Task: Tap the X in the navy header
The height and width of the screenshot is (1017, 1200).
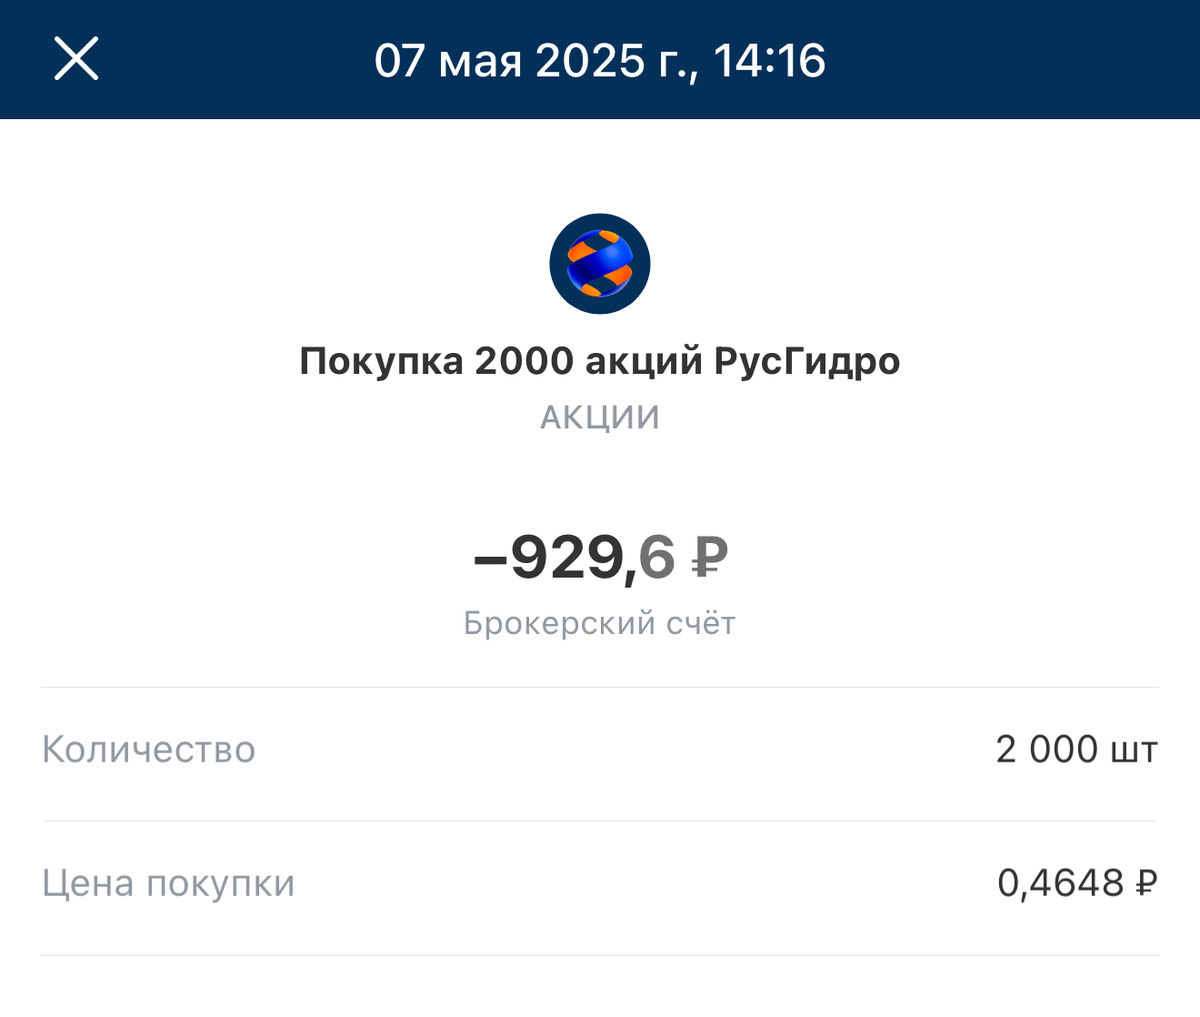Action: pyautogui.click(x=76, y=59)
